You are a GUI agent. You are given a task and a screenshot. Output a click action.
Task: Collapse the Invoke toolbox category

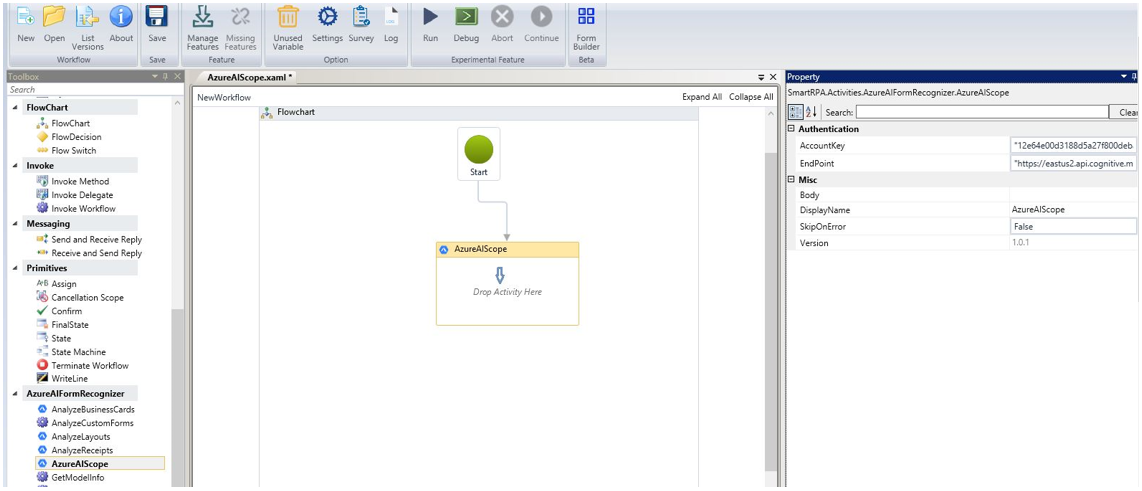[16, 166]
